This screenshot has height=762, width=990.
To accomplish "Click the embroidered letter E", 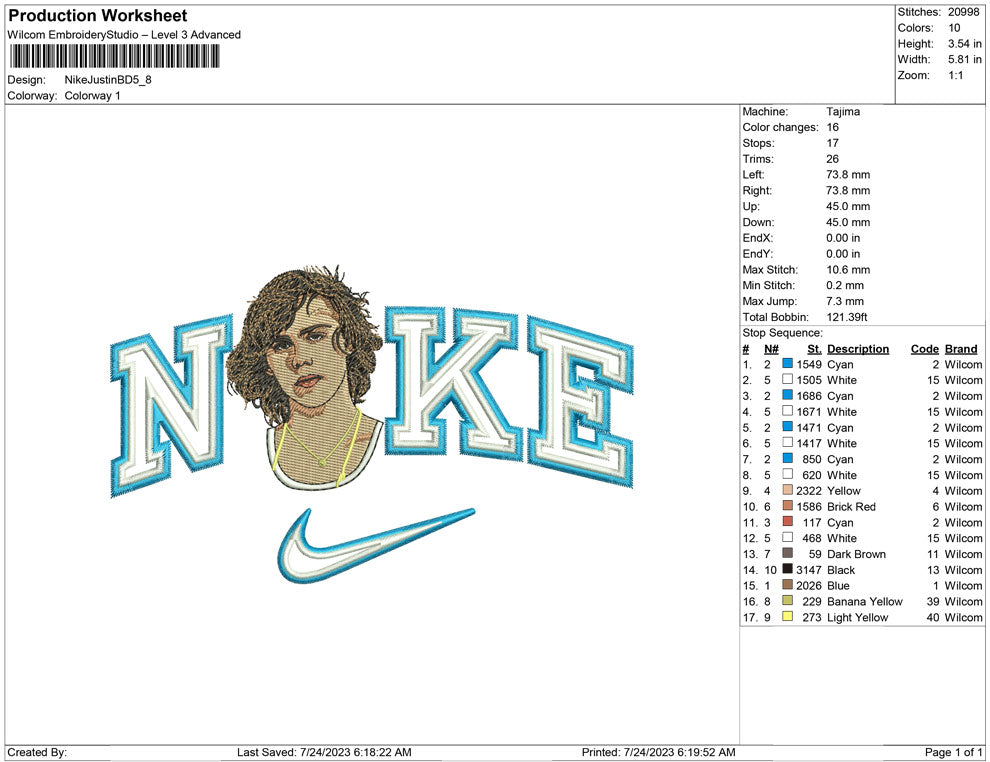I will [x=580, y=403].
